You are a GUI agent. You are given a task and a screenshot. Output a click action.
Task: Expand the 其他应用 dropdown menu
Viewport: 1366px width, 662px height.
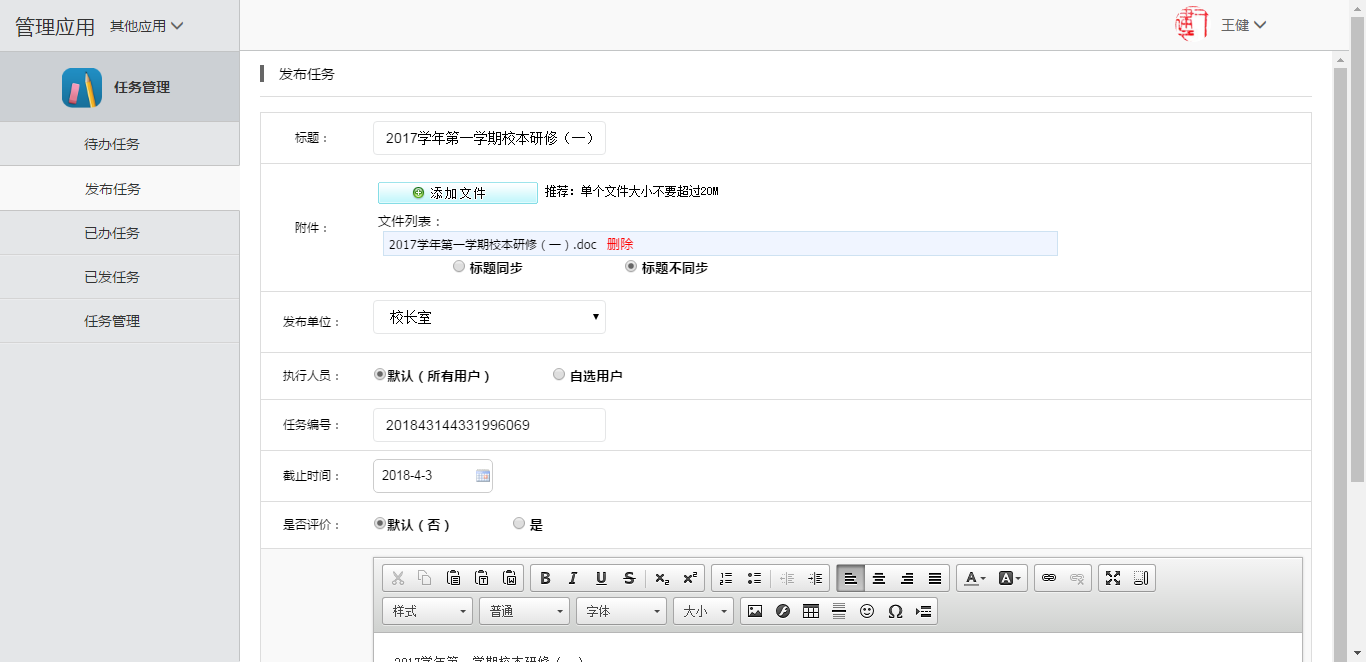(147, 26)
